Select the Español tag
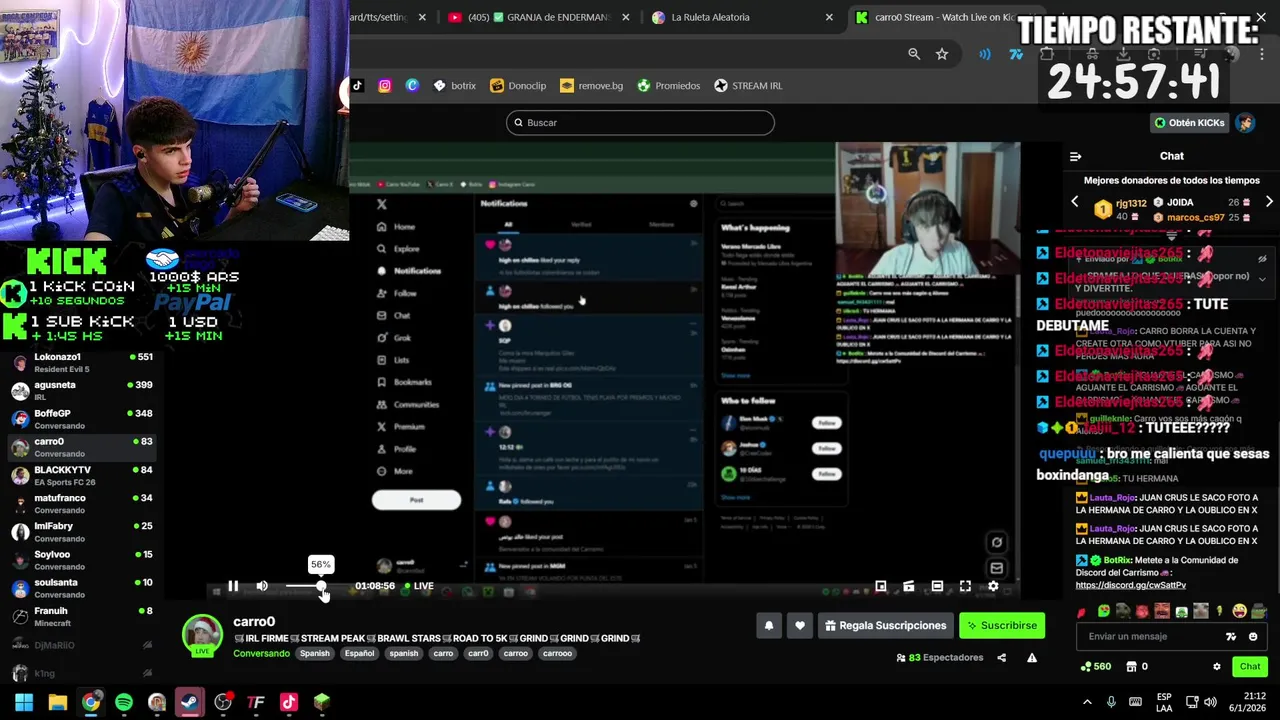This screenshot has width=1280, height=720. point(359,654)
